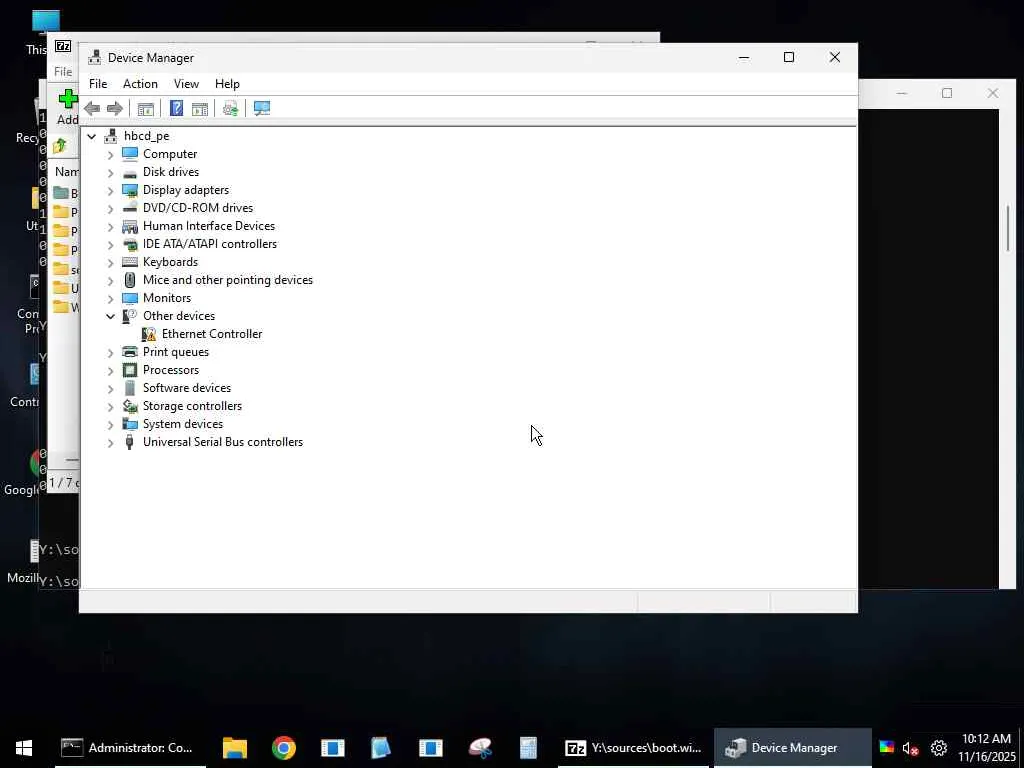Image resolution: width=1024 pixels, height=768 pixels.
Task: Select the Ethernet Controller warning icon
Action: 149,334
